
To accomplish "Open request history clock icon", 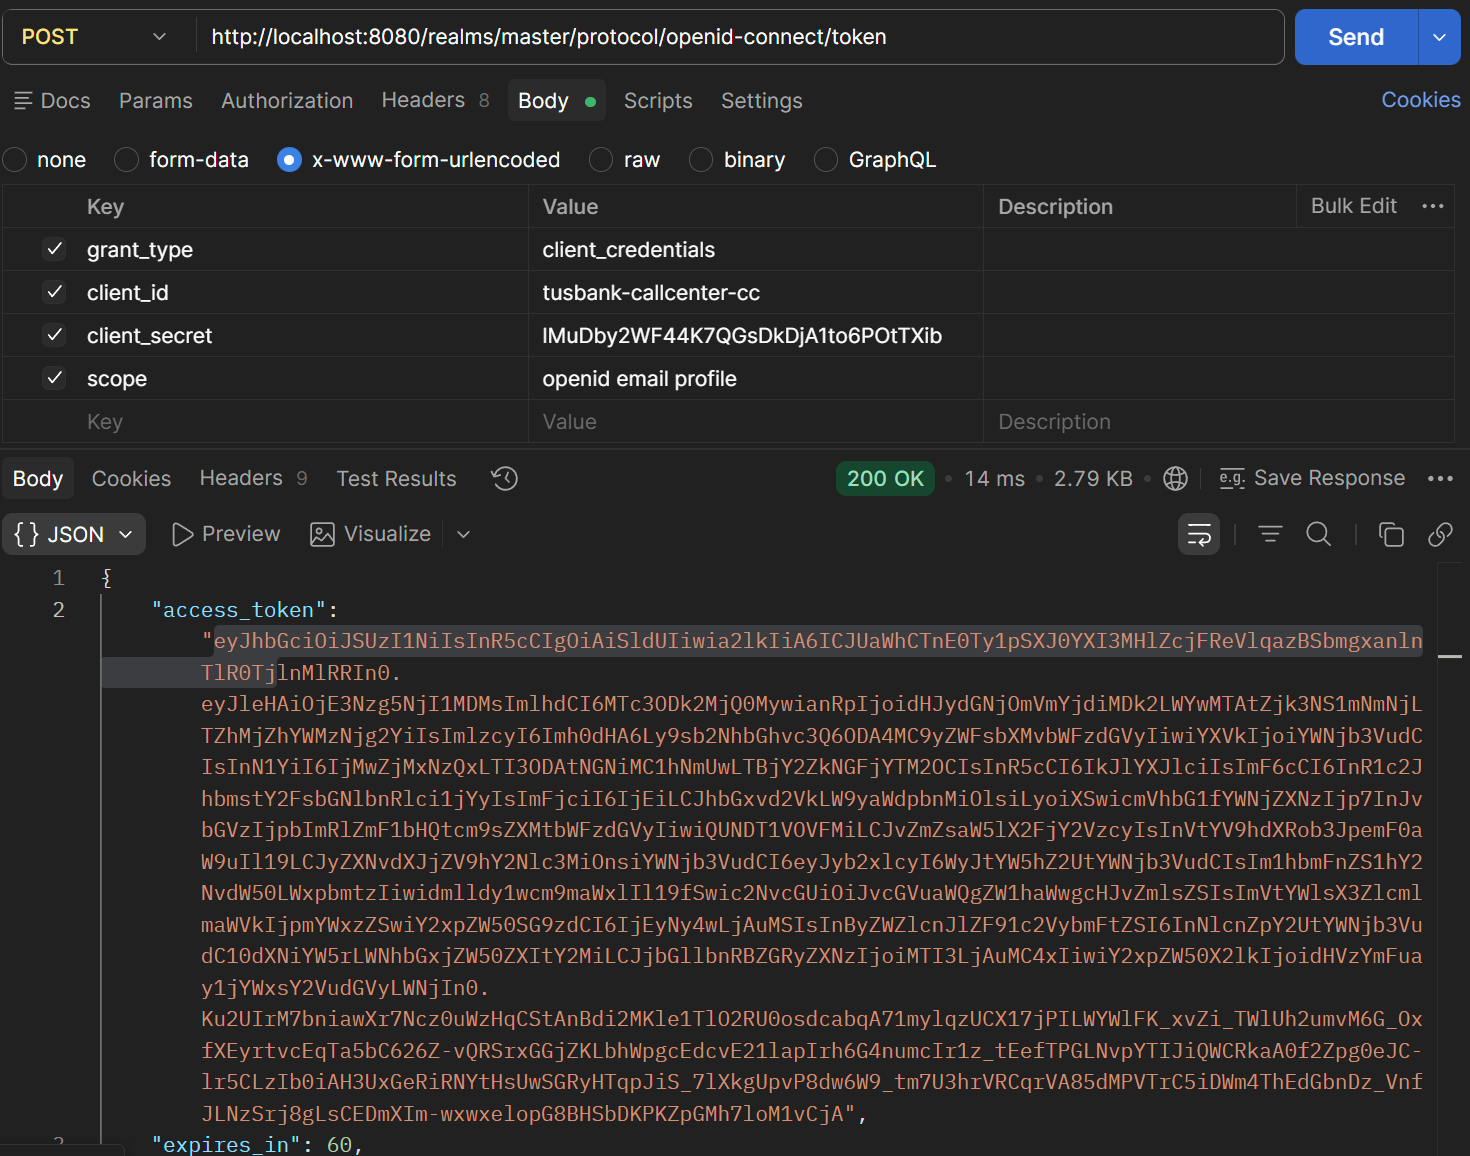I will pyautogui.click(x=505, y=479).
